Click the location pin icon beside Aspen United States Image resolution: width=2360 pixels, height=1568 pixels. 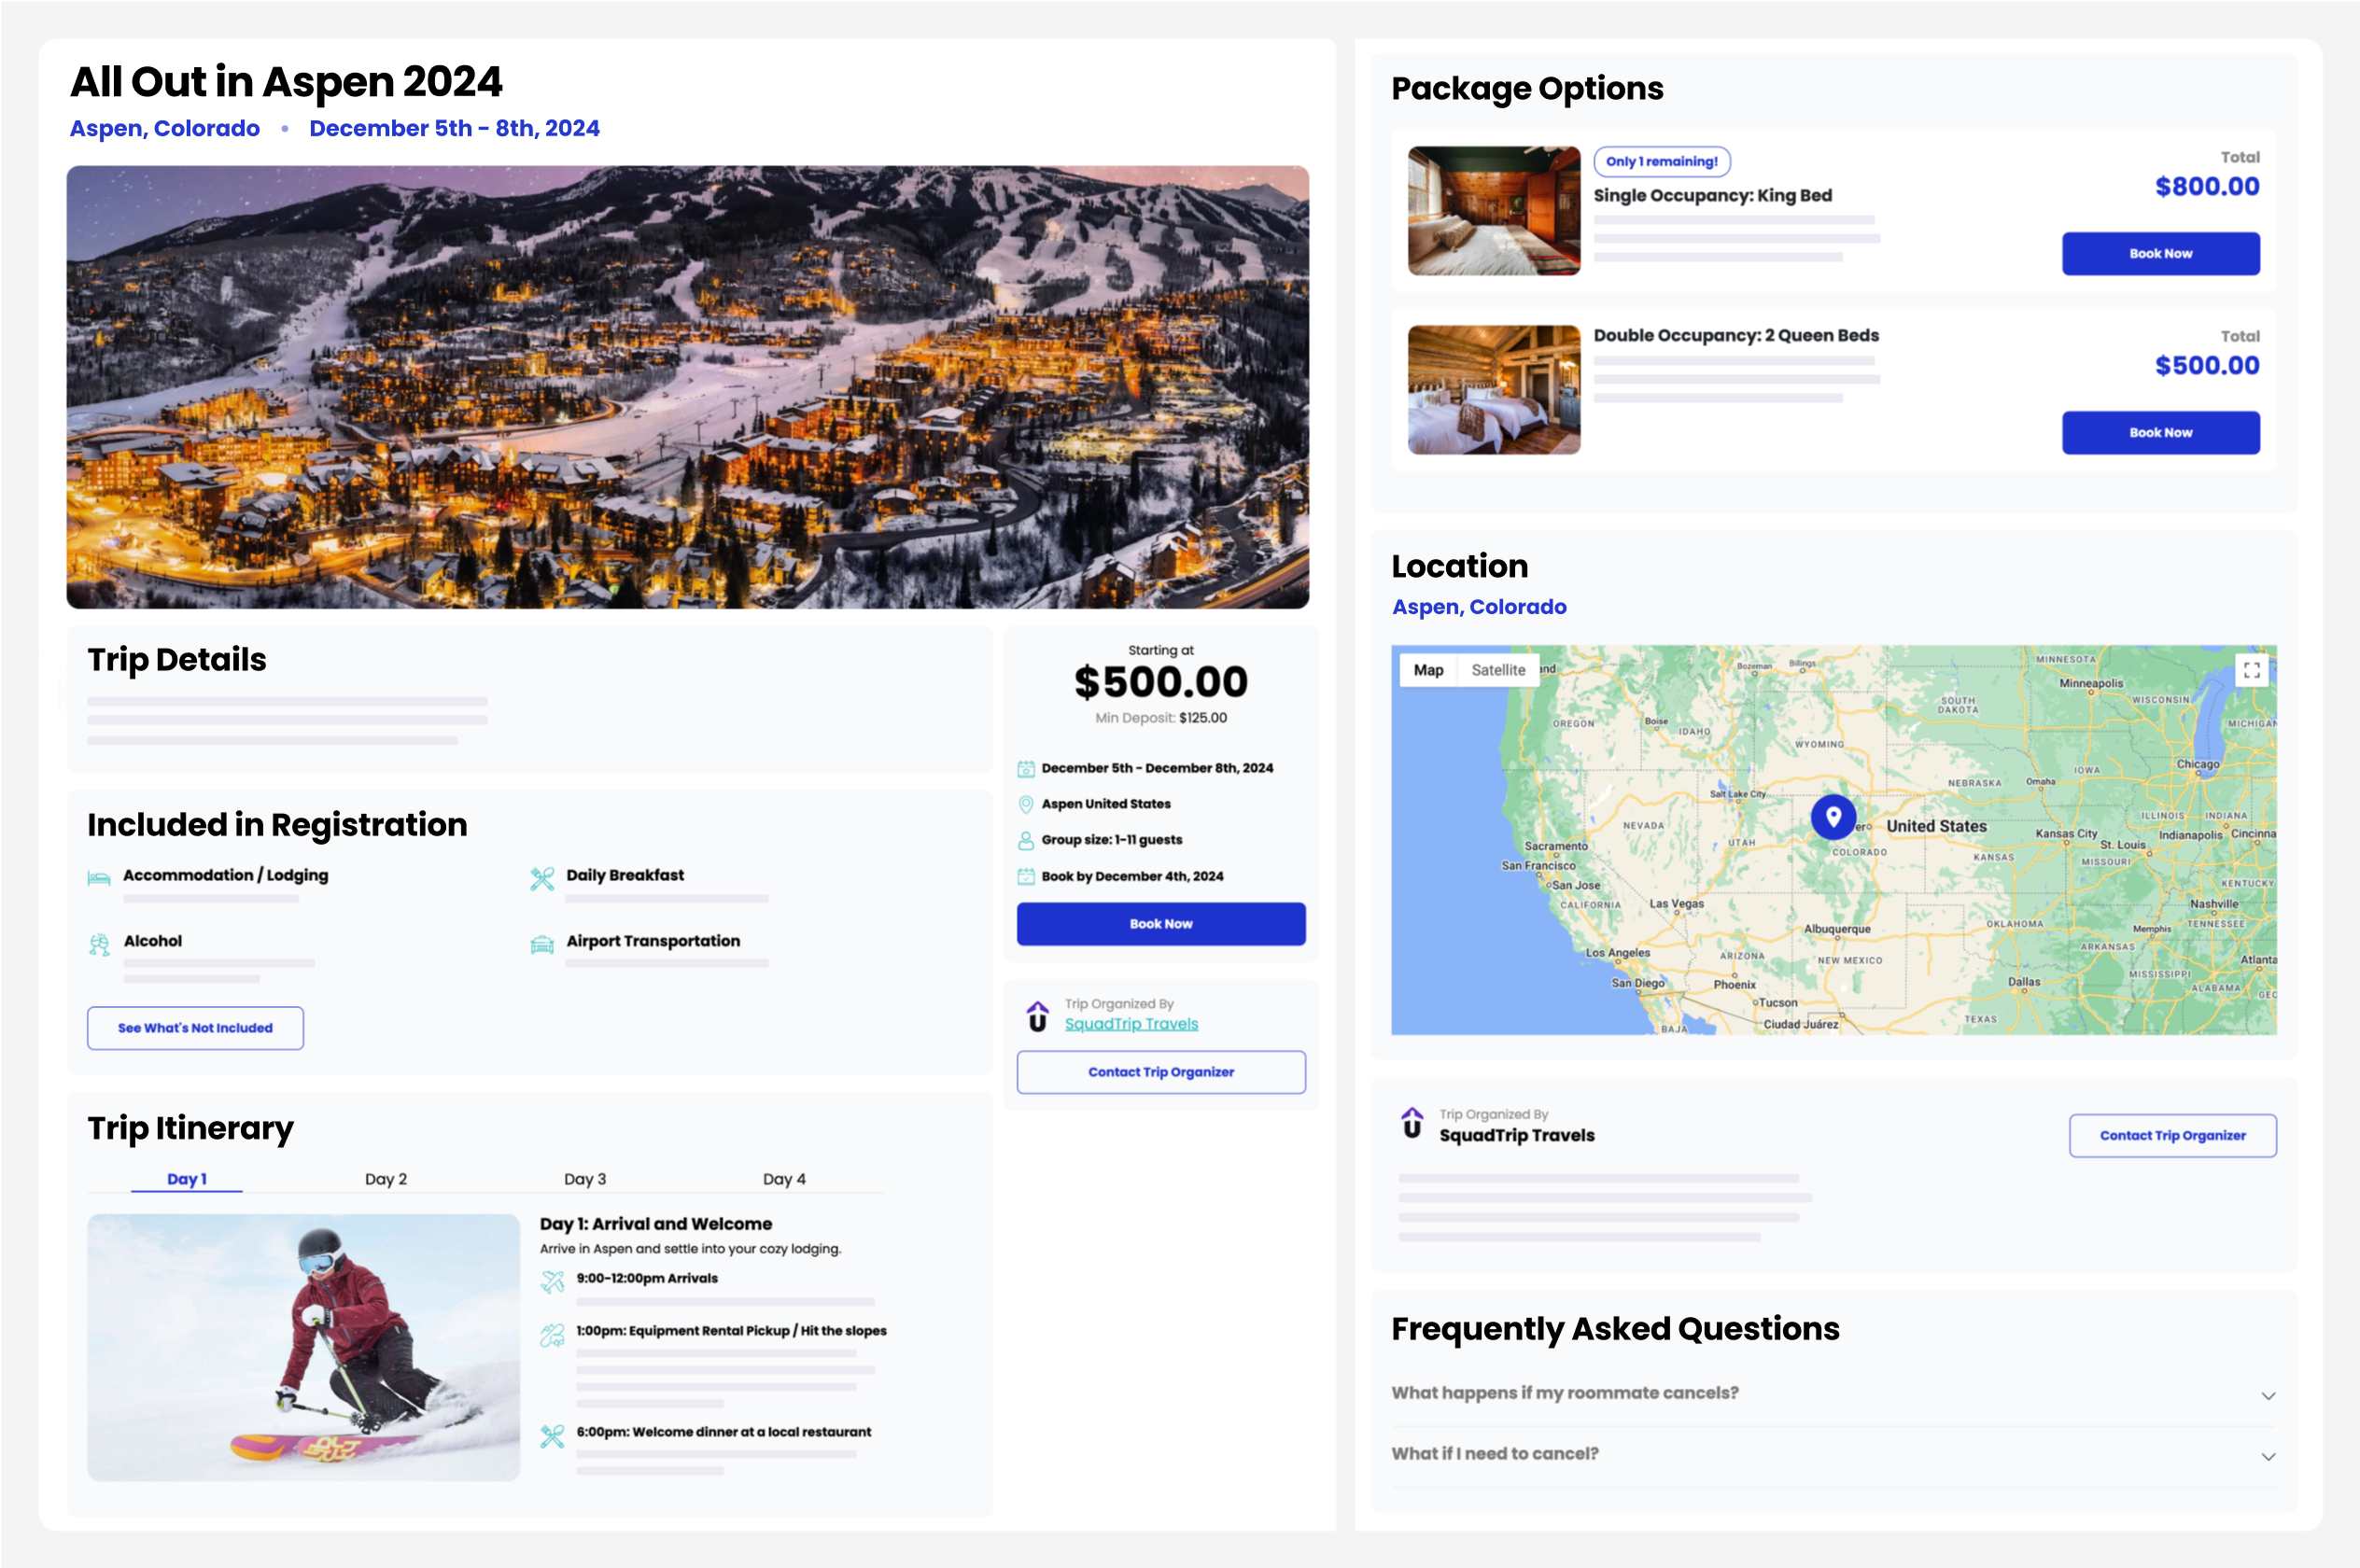pyautogui.click(x=1025, y=803)
